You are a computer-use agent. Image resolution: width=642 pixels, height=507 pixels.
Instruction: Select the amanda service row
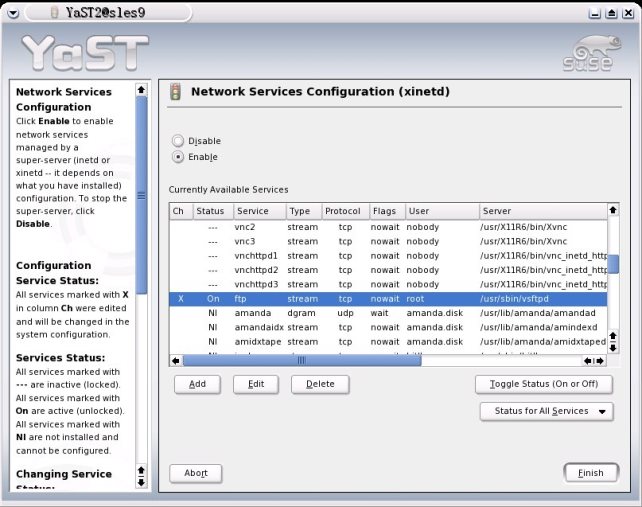point(388,313)
